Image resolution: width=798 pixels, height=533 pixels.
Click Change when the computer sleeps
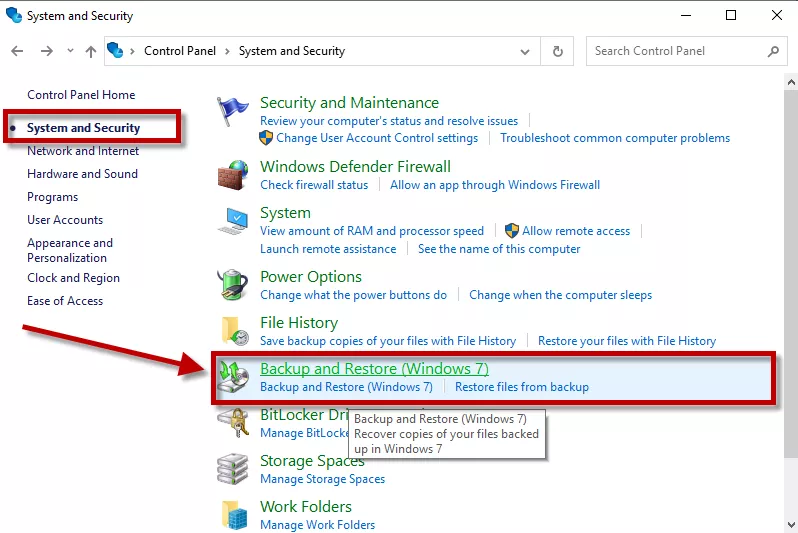coord(560,295)
